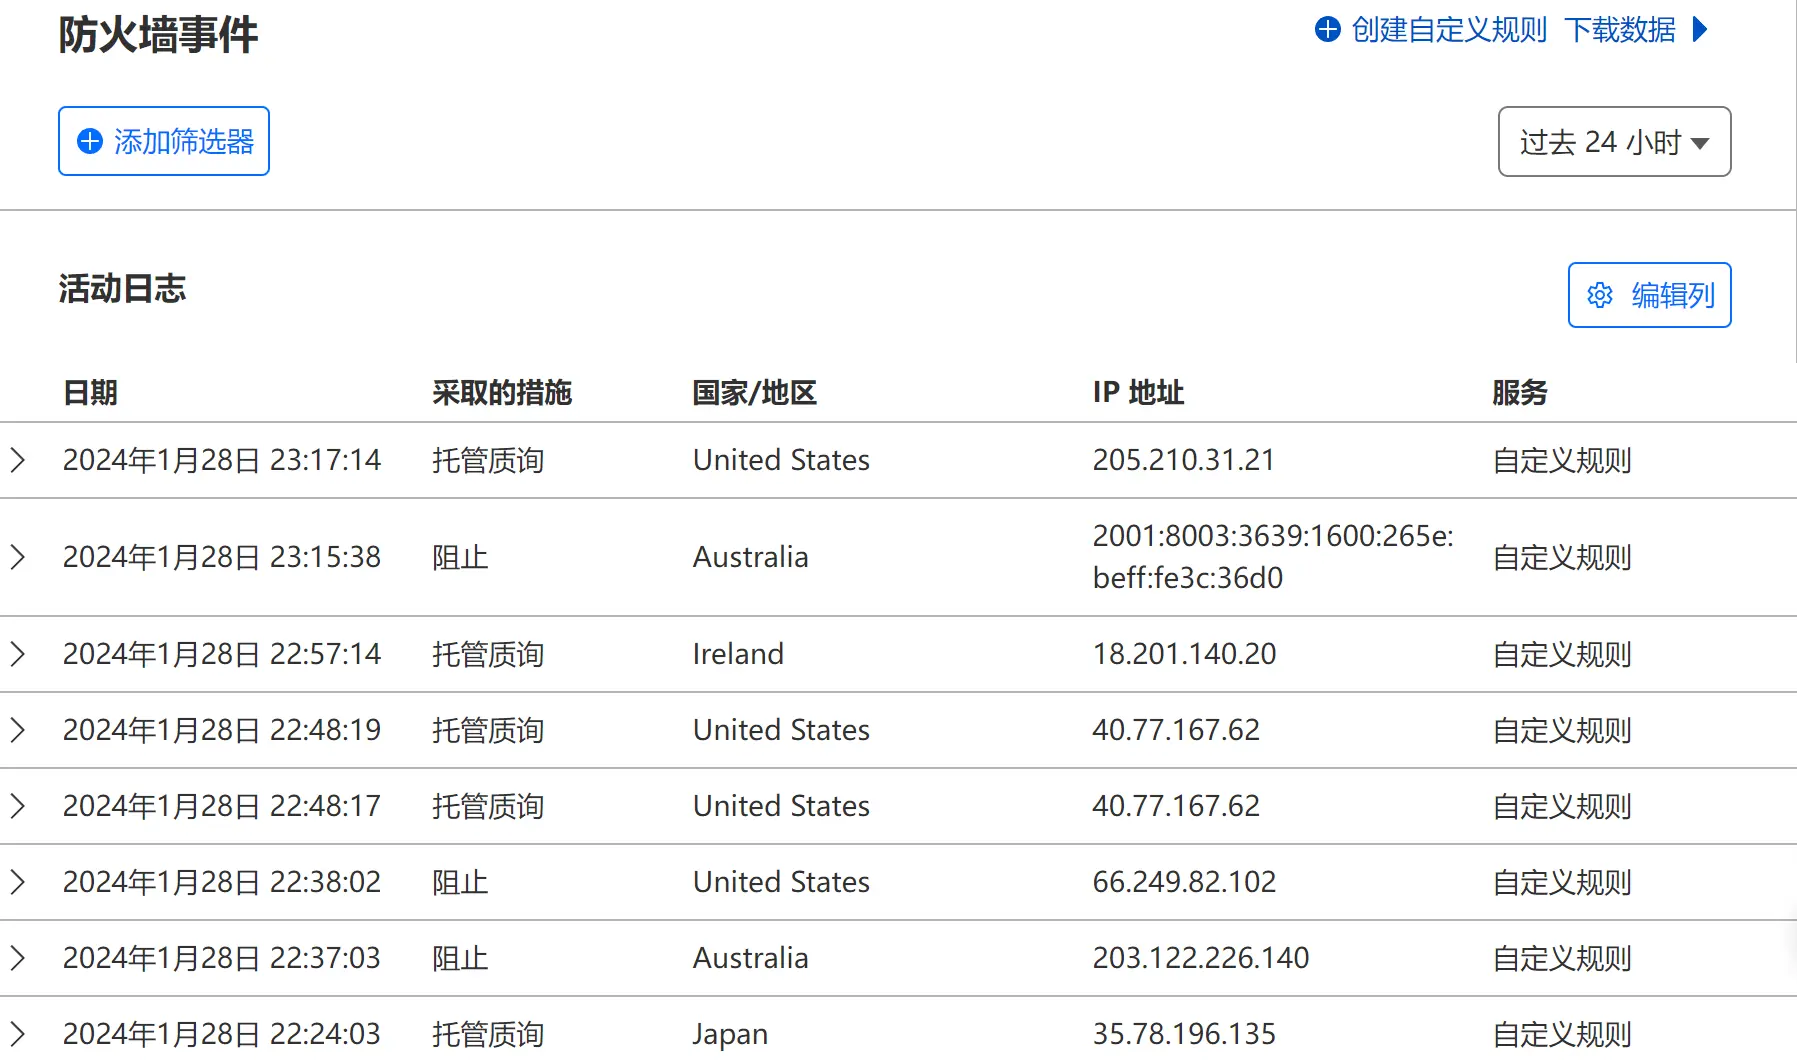
Task: Click the gear icon in 编辑列
Action: tap(1600, 295)
